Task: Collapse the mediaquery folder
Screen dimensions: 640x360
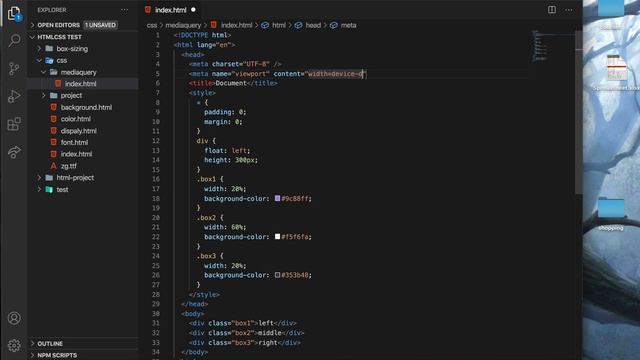Action: (x=83, y=72)
